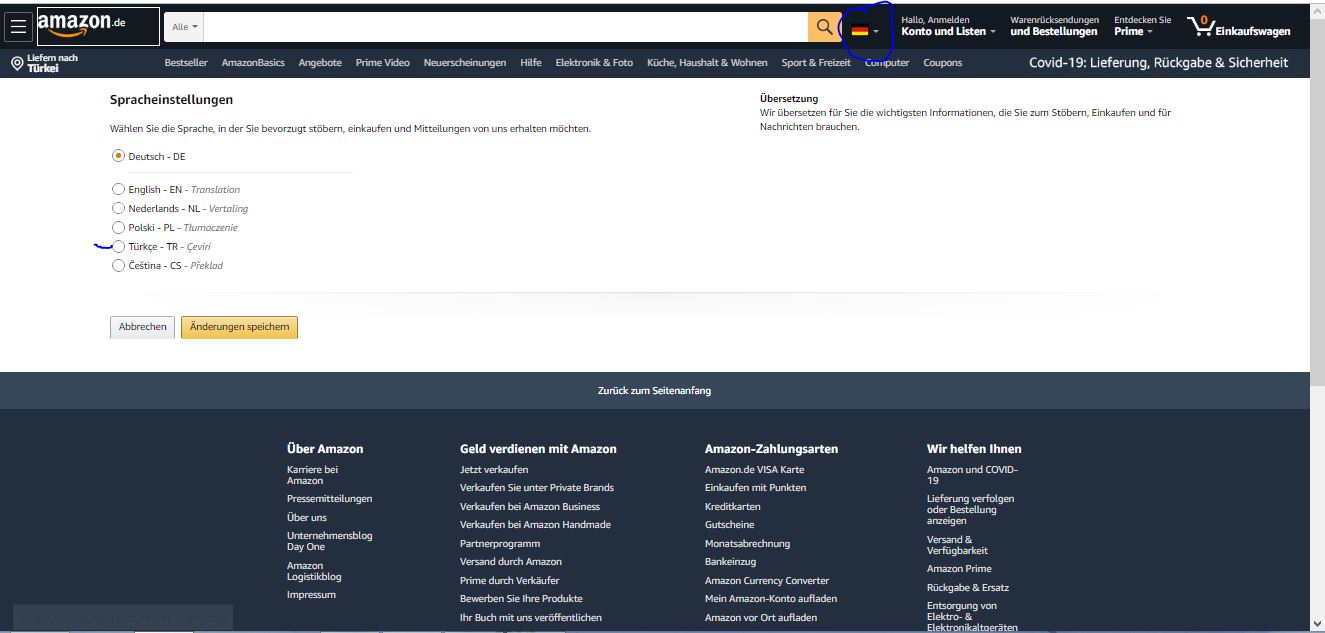Open Versand & Verfügbarkeit link
Image resolution: width=1325 pixels, height=633 pixels.
point(958,545)
